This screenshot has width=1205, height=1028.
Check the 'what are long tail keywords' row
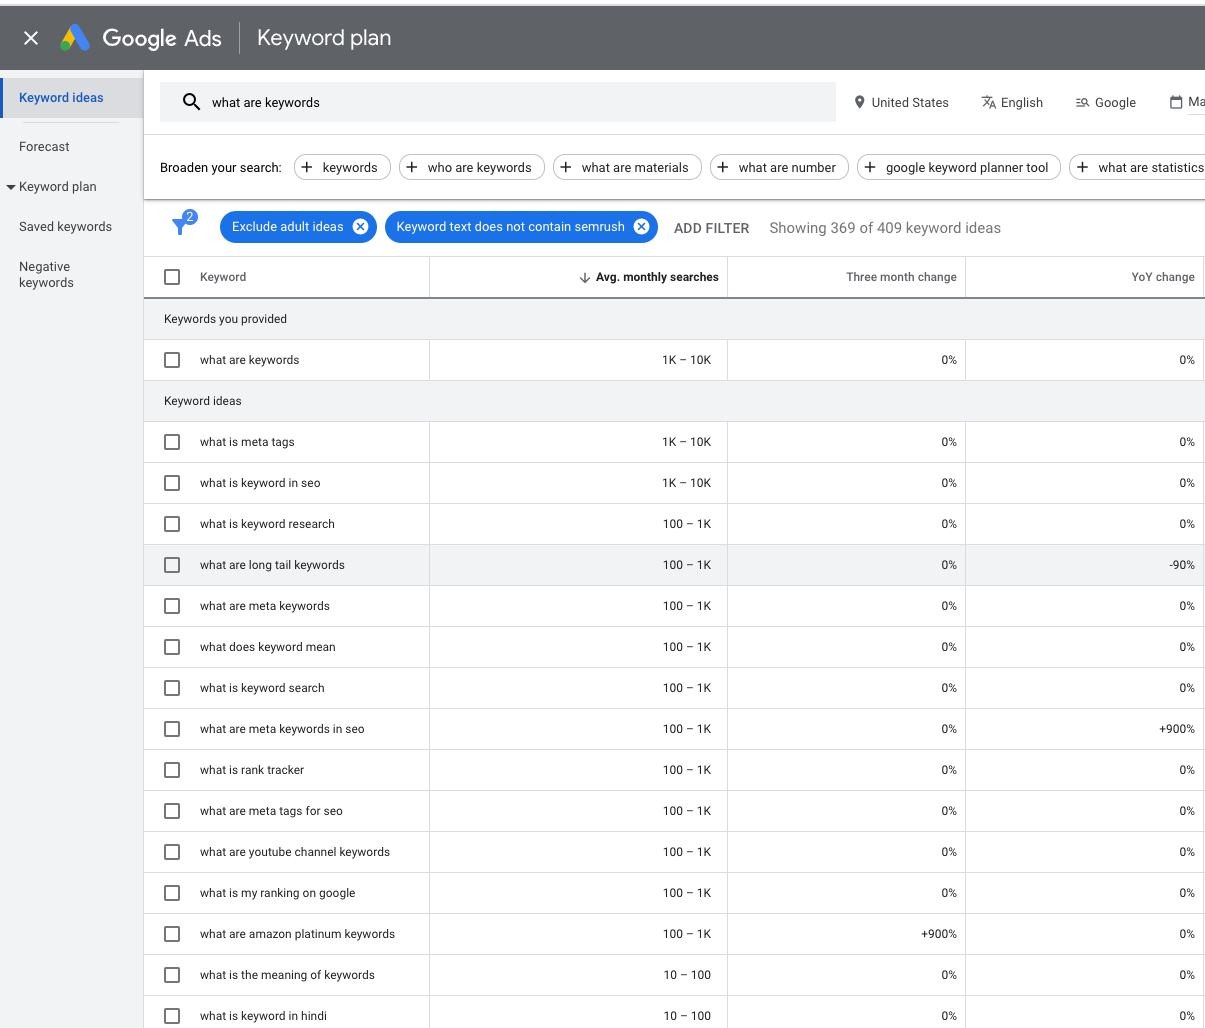tap(172, 565)
